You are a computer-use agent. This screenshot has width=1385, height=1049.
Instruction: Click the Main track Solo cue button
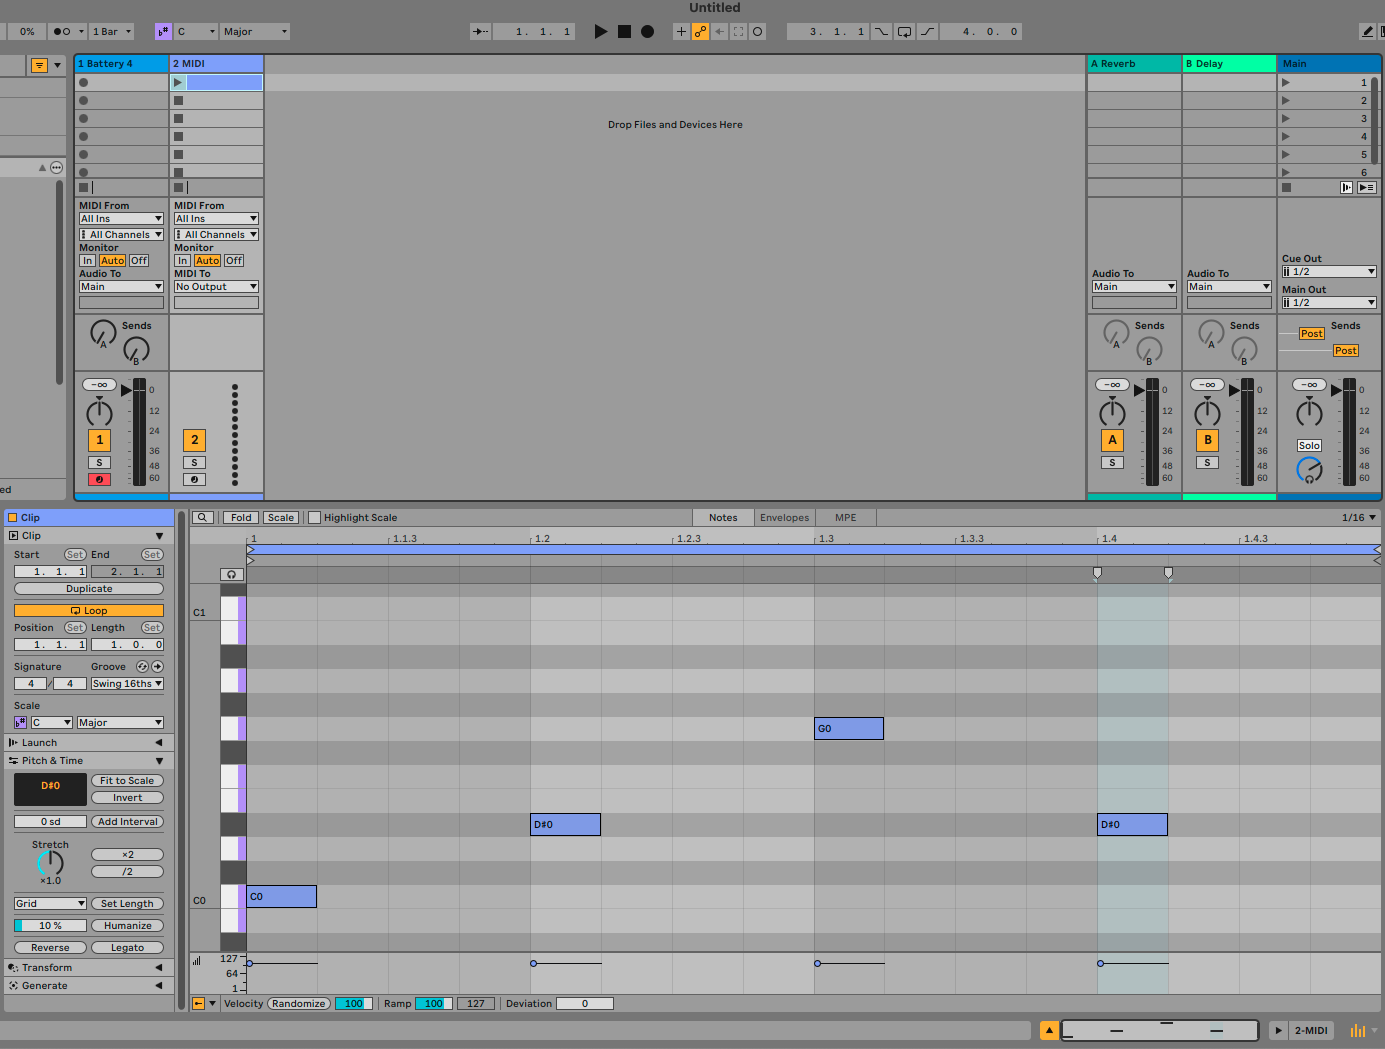tap(1309, 446)
